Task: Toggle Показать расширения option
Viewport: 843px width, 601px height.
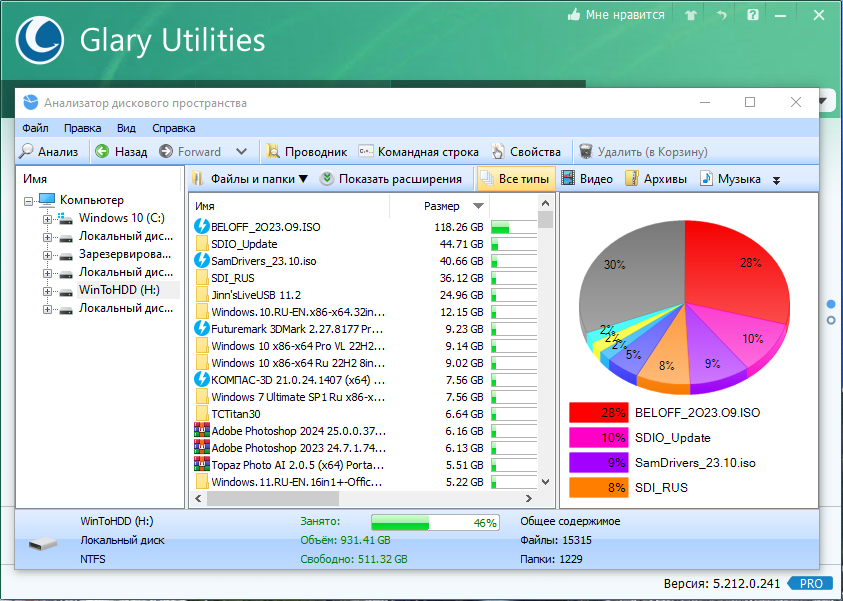Action: point(390,178)
